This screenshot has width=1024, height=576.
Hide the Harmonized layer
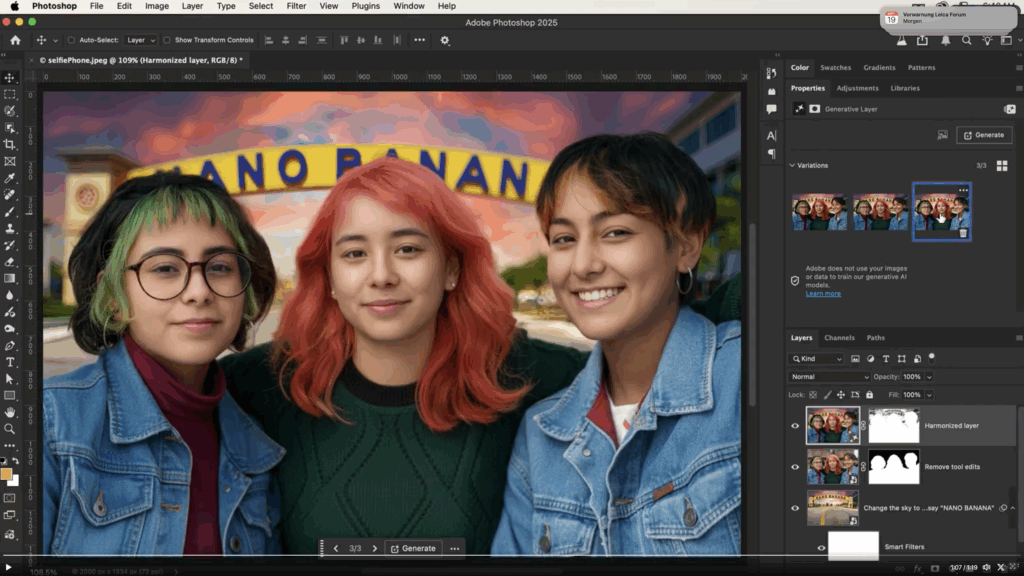[796, 426]
